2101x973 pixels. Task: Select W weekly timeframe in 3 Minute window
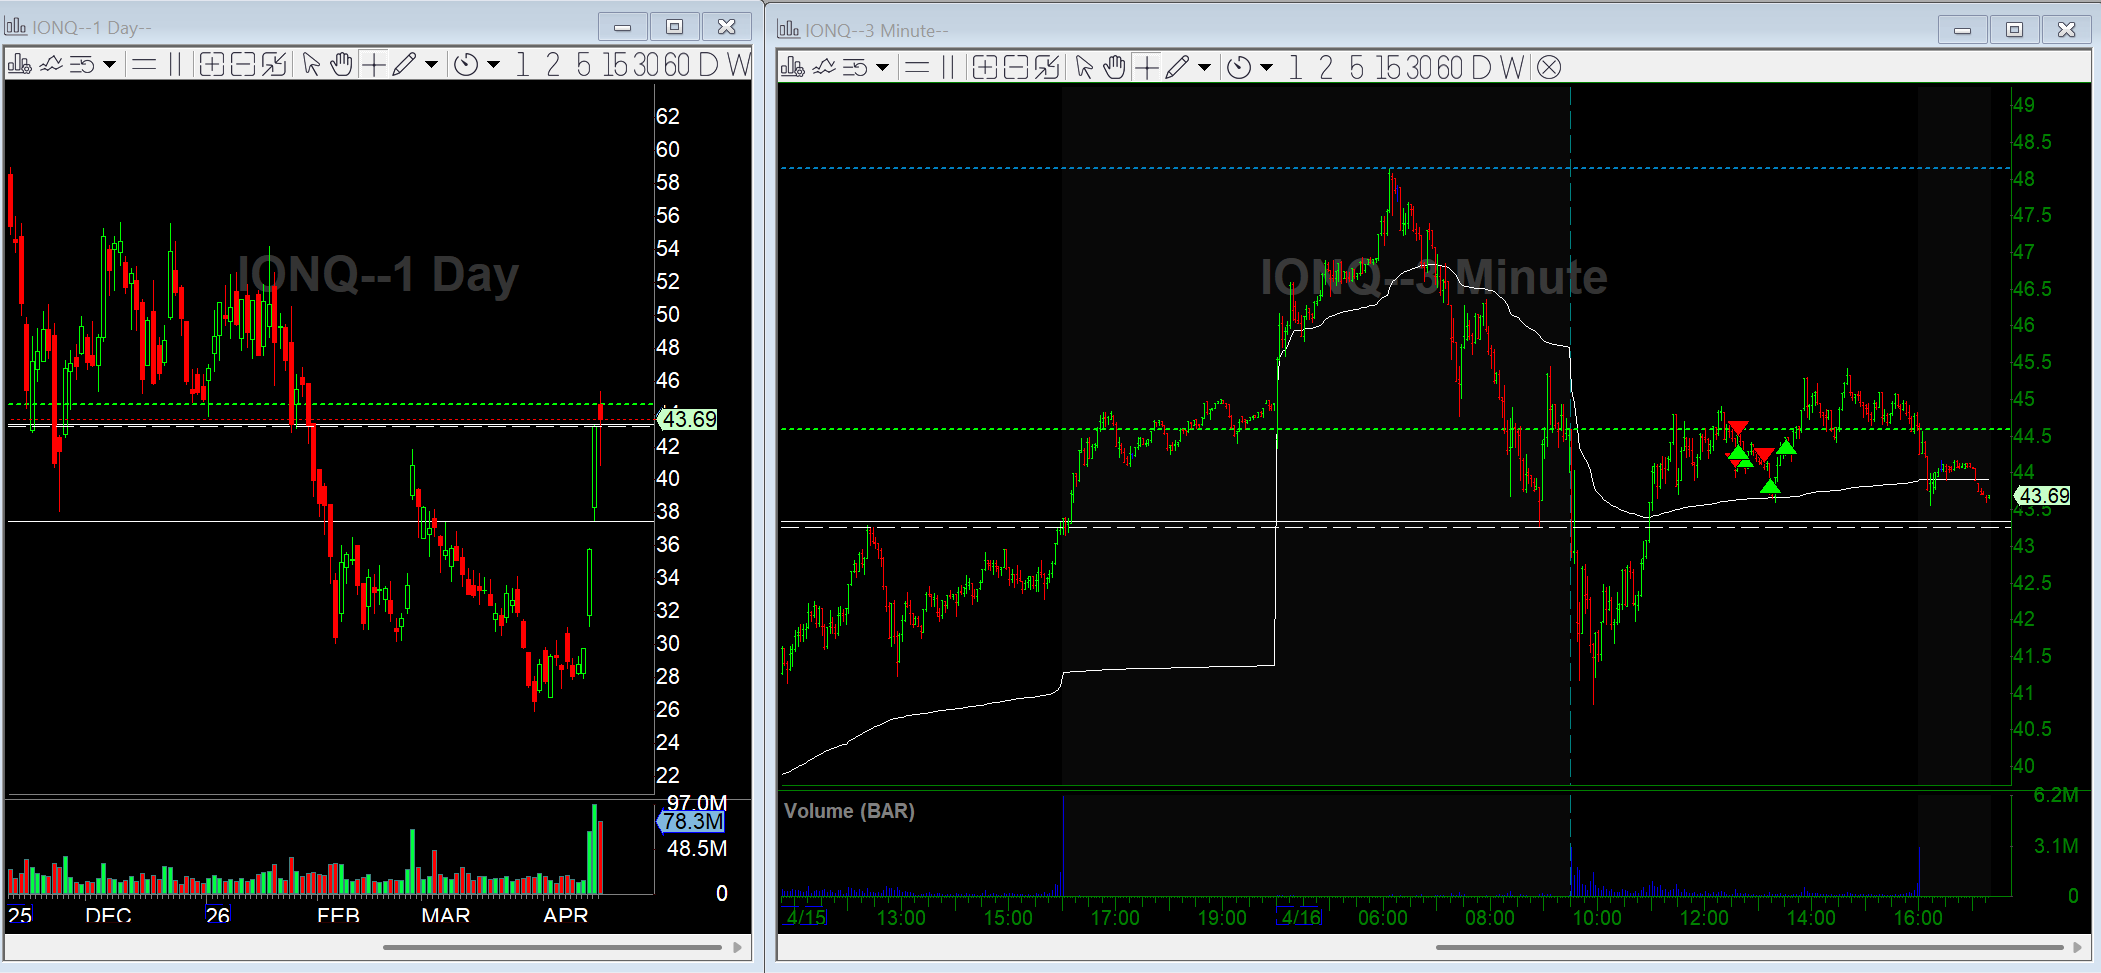(1512, 67)
